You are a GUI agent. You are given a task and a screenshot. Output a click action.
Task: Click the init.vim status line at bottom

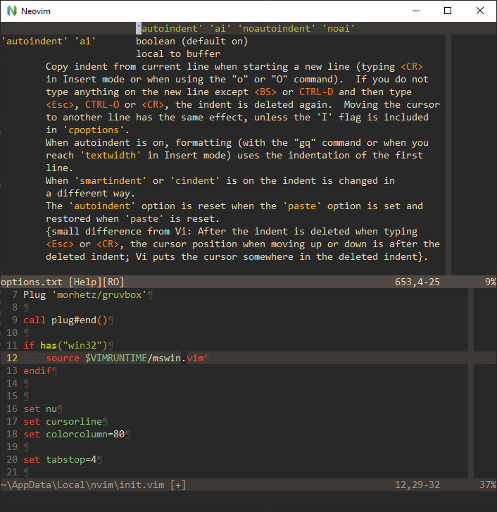(248, 485)
